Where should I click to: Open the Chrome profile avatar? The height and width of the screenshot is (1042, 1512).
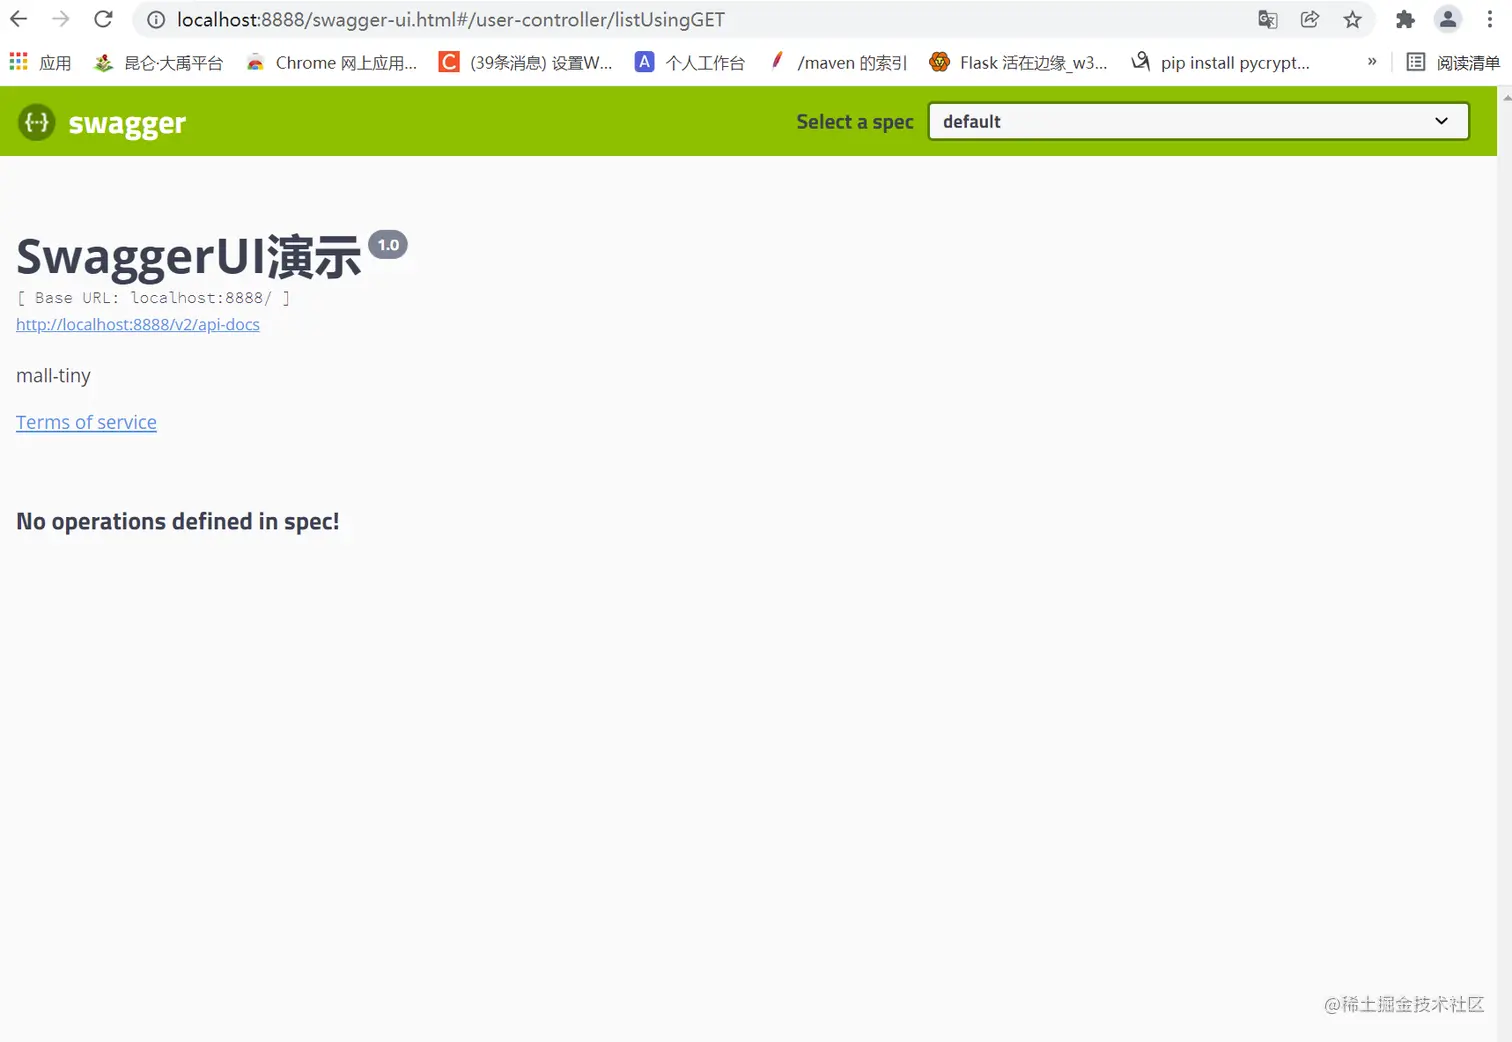point(1447,19)
